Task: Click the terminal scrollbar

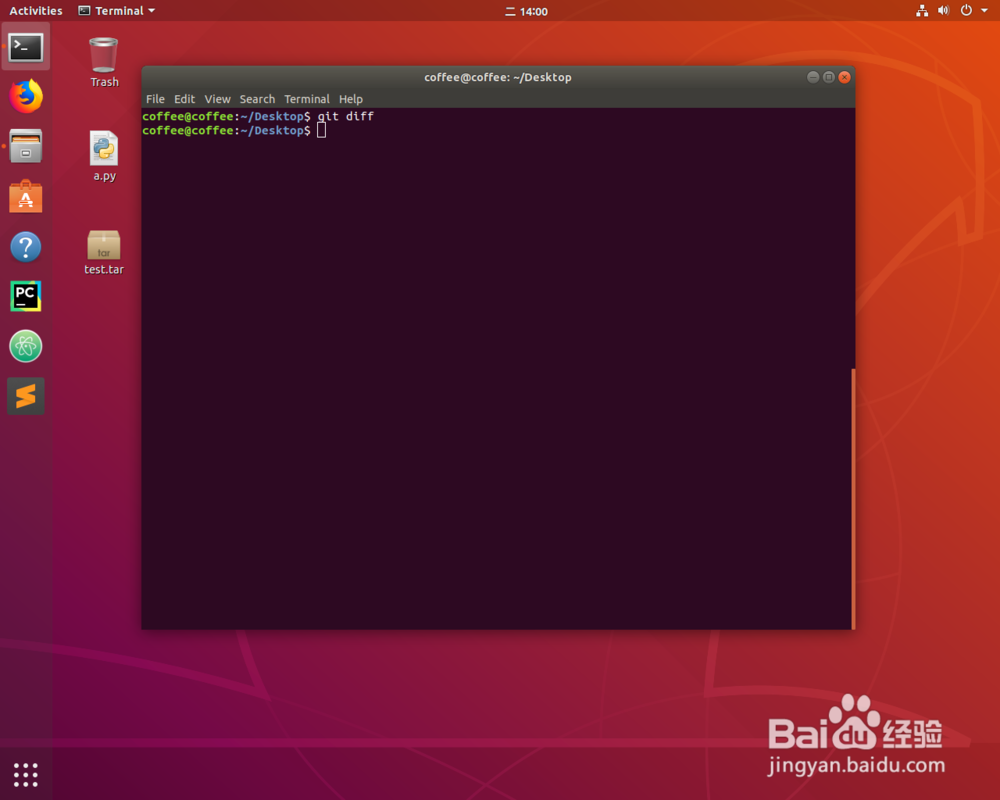Action: [x=853, y=499]
